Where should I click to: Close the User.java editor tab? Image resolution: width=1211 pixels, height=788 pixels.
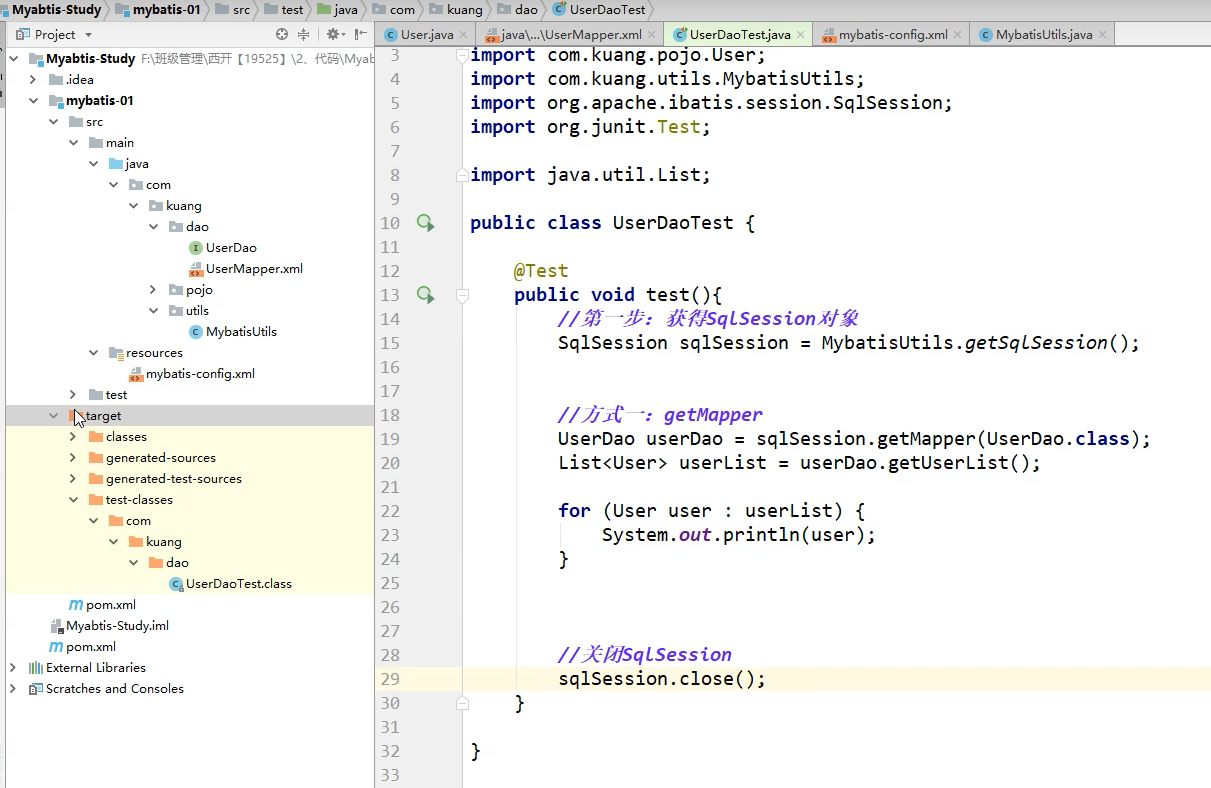coord(463,35)
